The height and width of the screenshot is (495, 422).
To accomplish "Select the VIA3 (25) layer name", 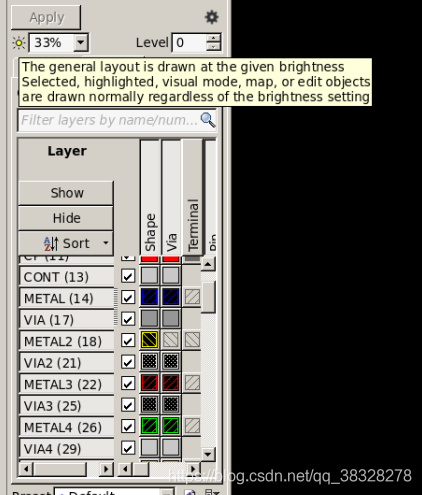I will tap(67, 405).
